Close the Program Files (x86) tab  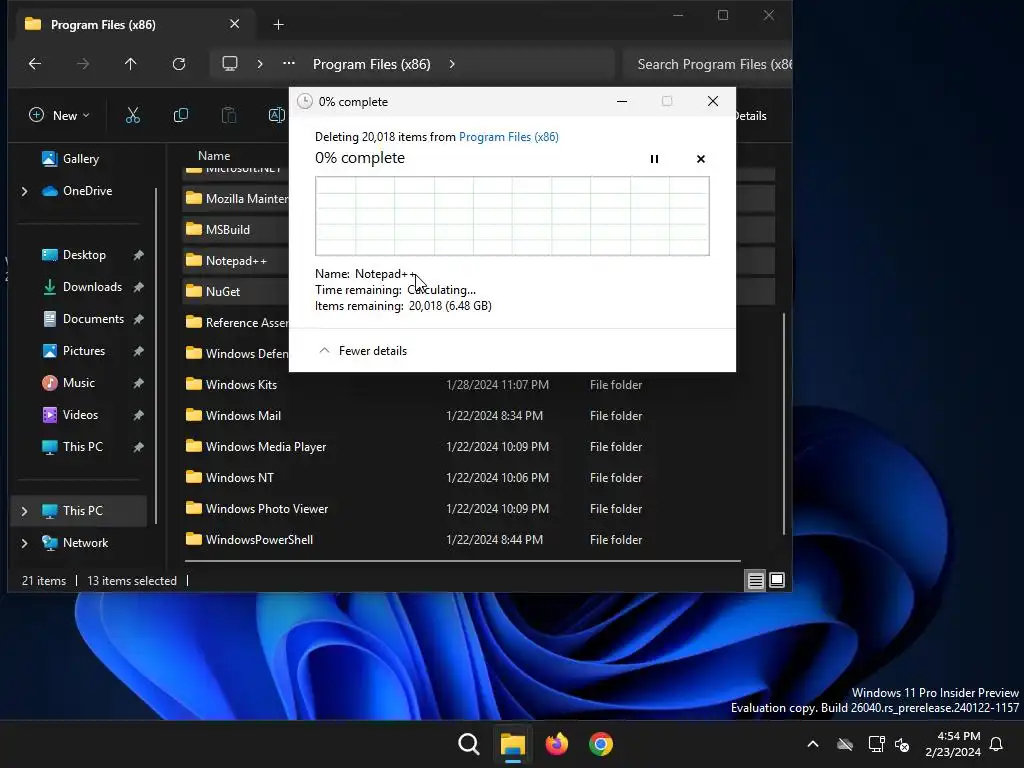pos(234,24)
